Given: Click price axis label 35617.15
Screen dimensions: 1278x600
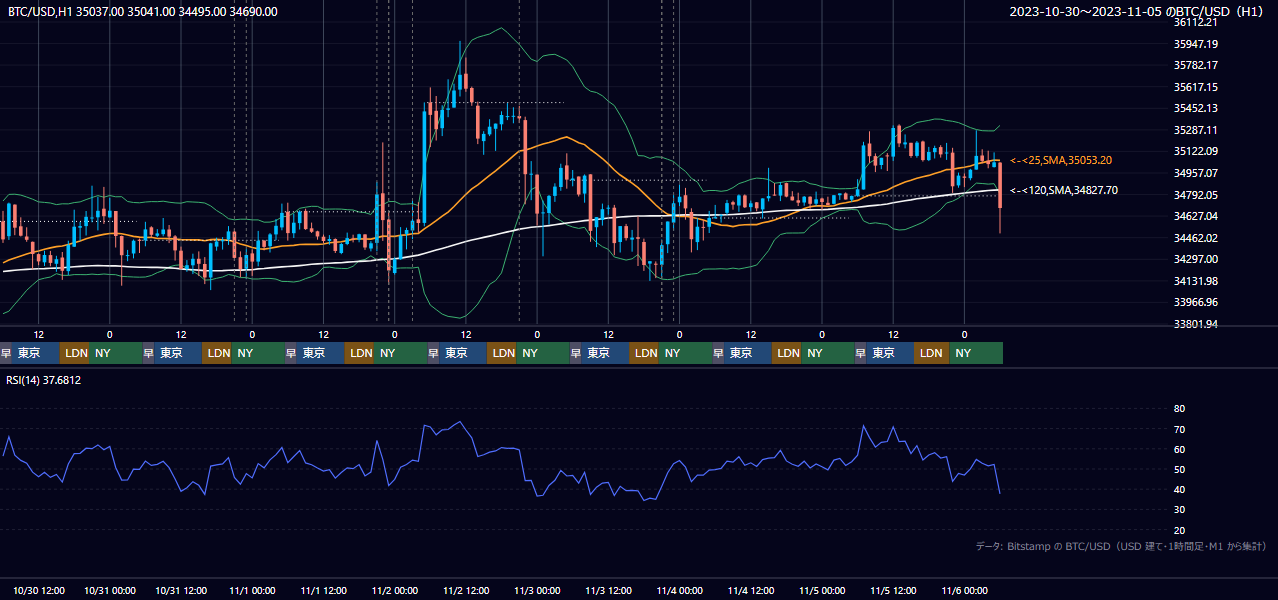Looking at the screenshot, I should [1196, 87].
